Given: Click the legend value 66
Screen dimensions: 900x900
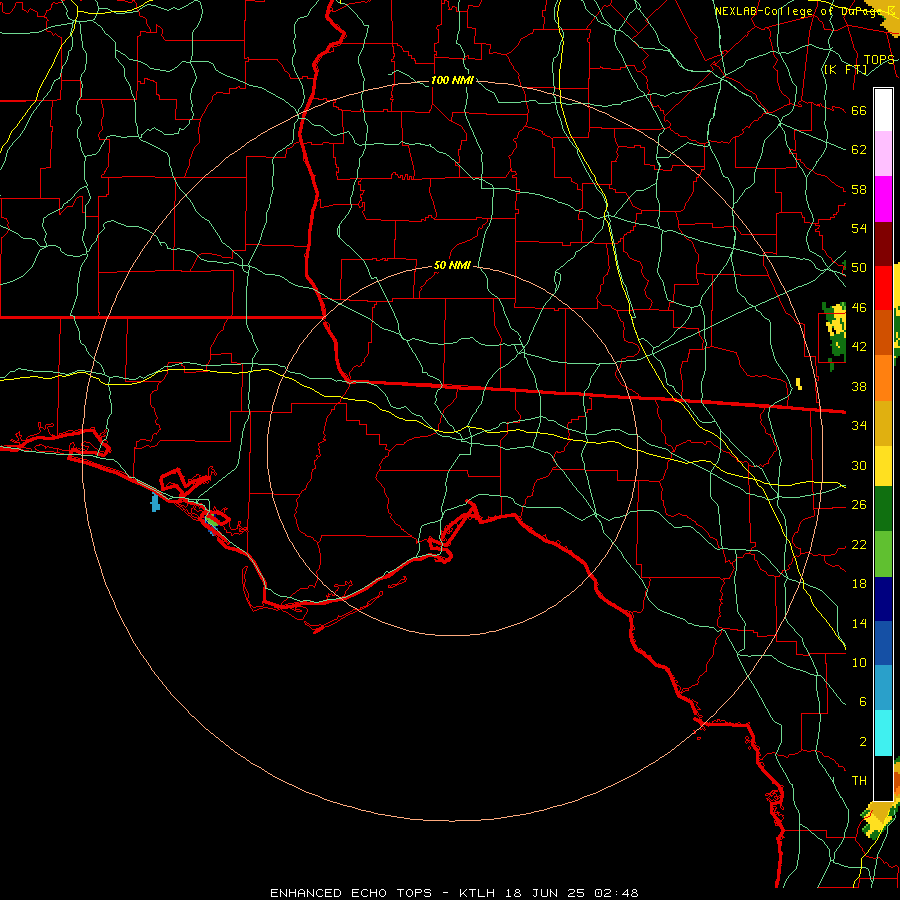Looking at the screenshot, I should (859, 110).
